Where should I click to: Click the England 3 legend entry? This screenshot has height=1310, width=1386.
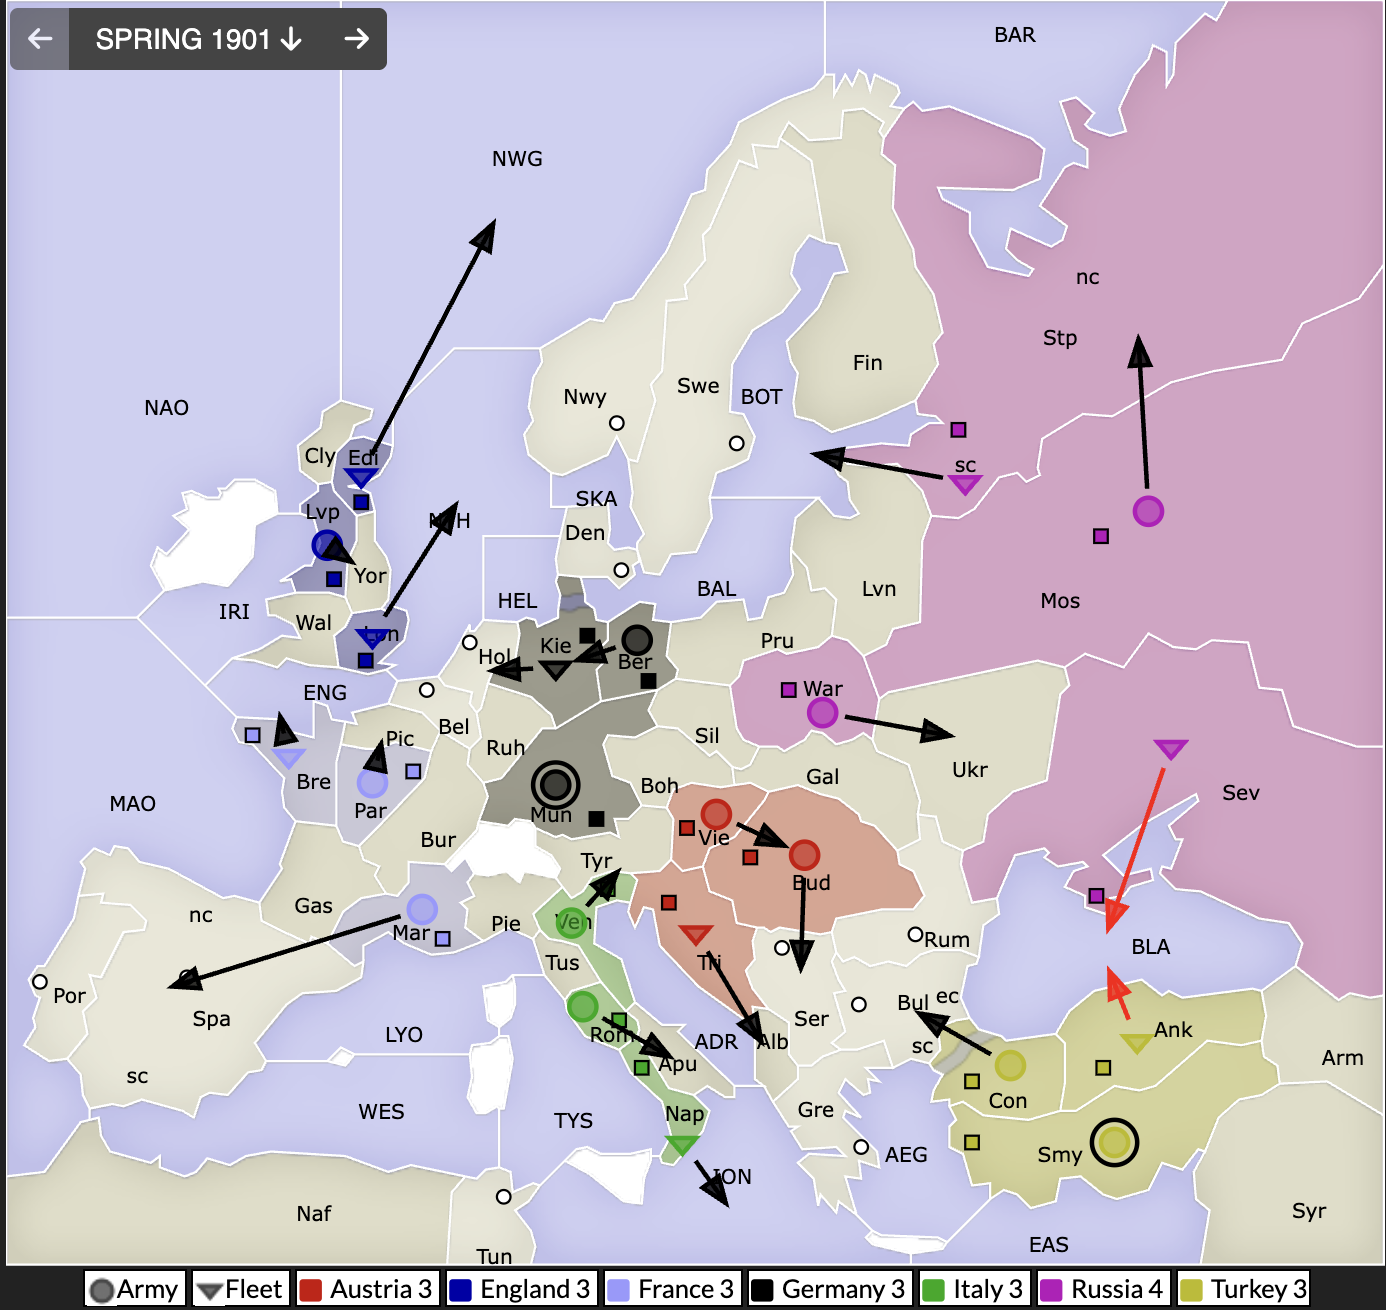(520, 1289)
